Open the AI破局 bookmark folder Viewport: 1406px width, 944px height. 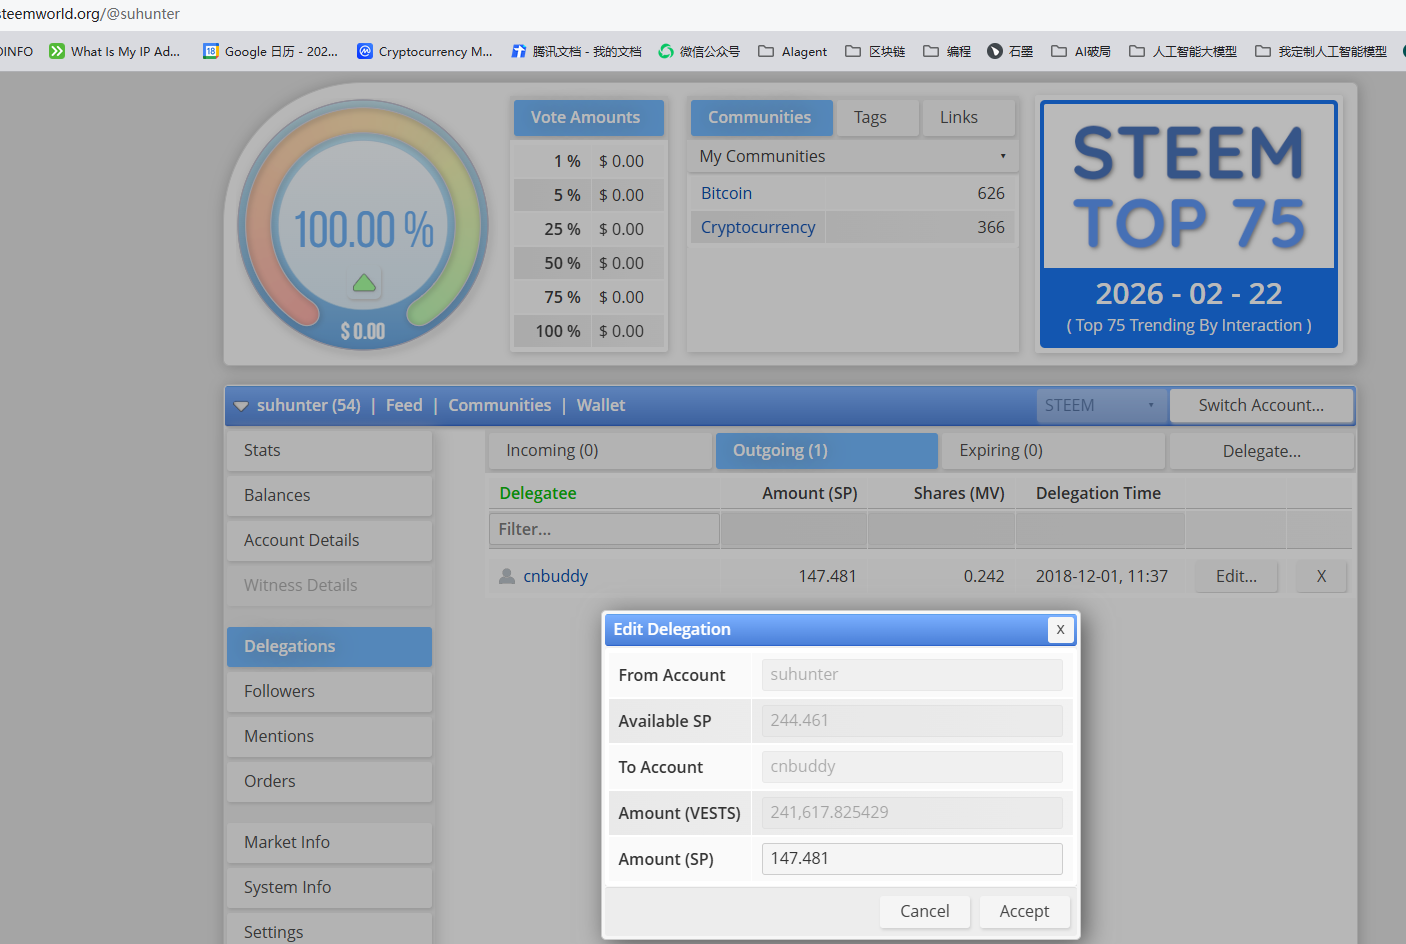click(1080, 51)
